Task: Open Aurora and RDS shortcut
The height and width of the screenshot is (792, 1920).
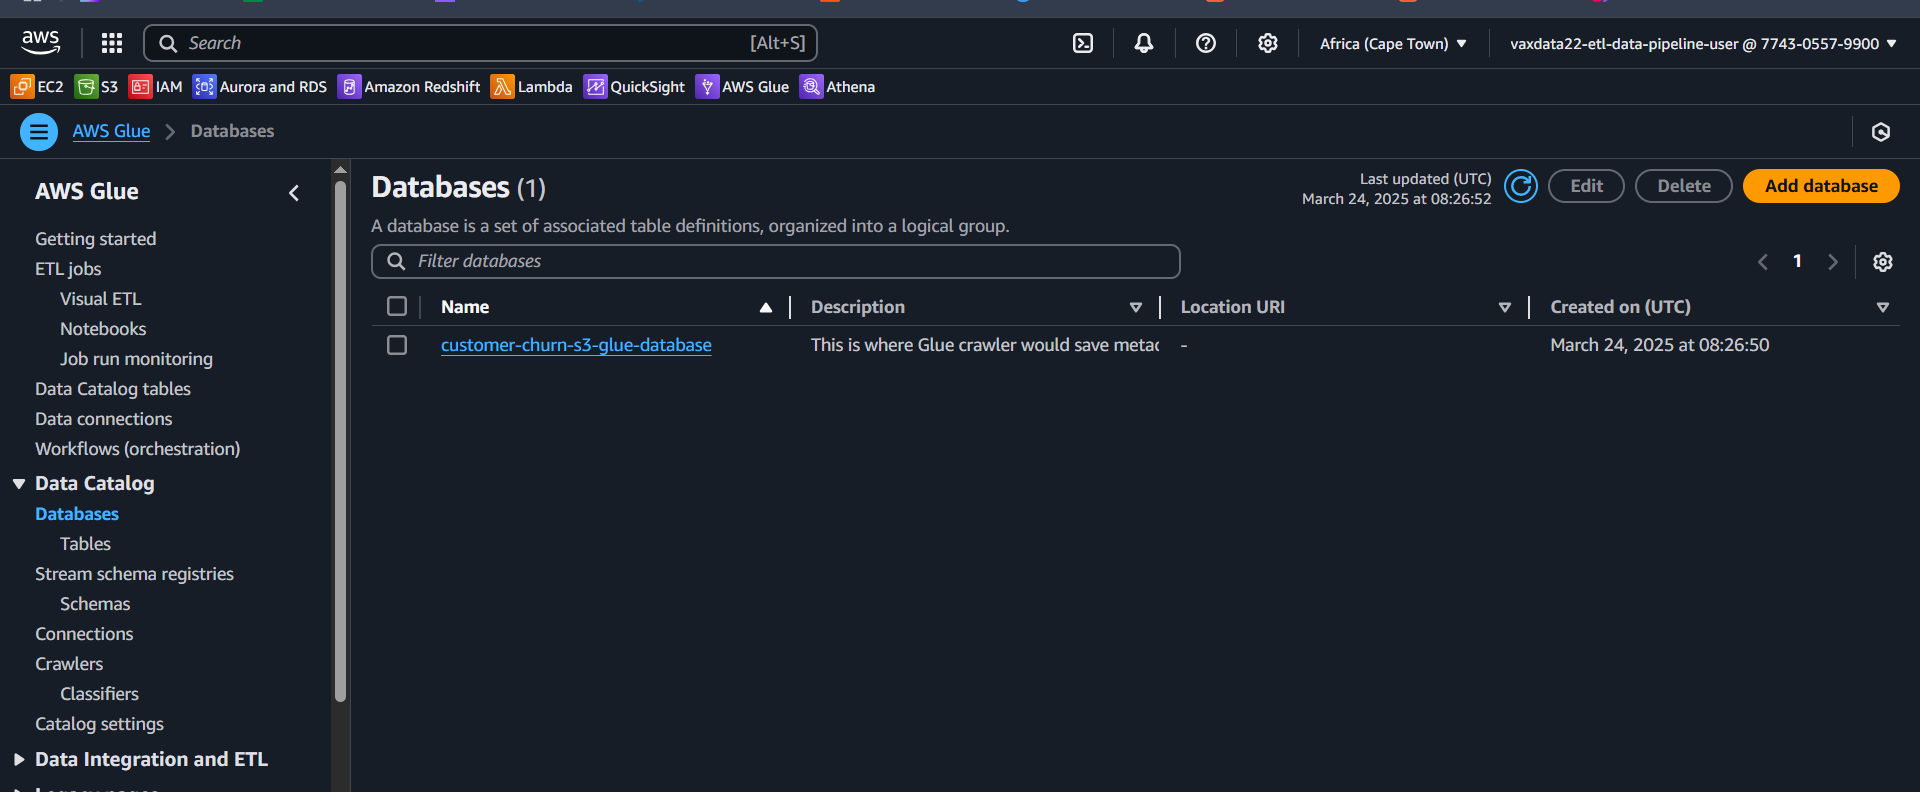Action: (x=260, y=87)
